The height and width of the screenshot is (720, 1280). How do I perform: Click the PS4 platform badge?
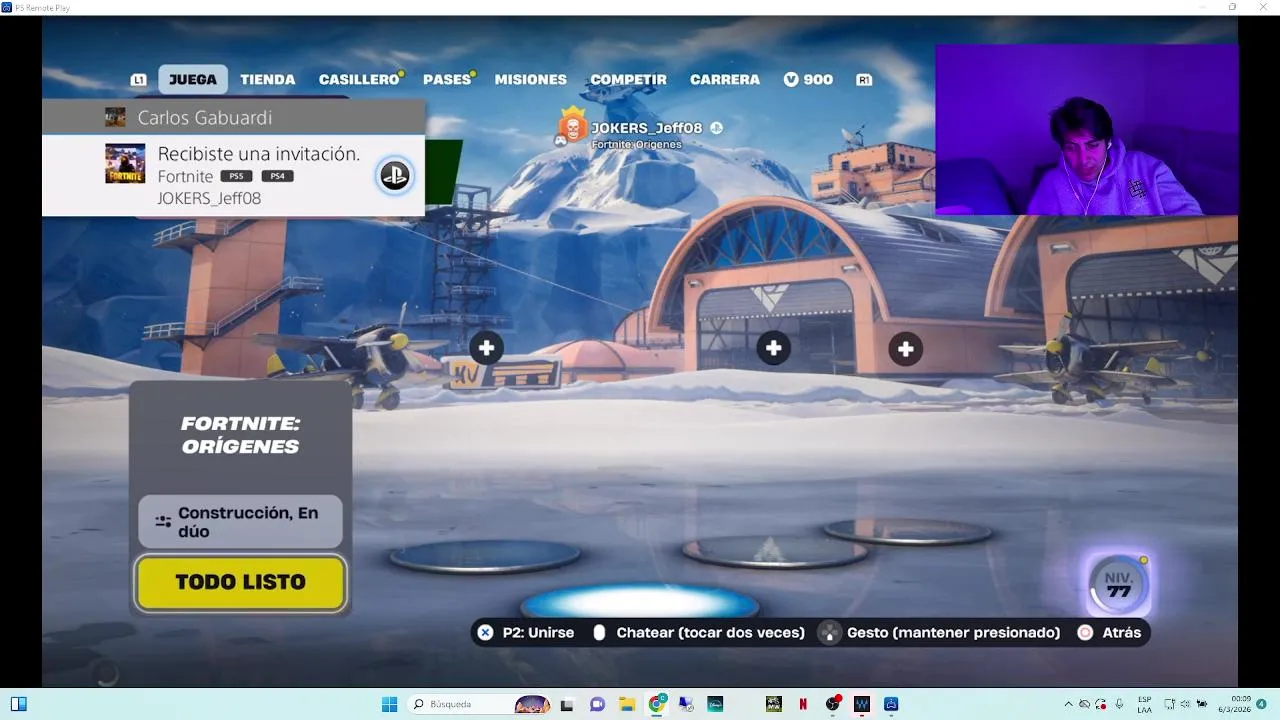(x=277, y=176)
